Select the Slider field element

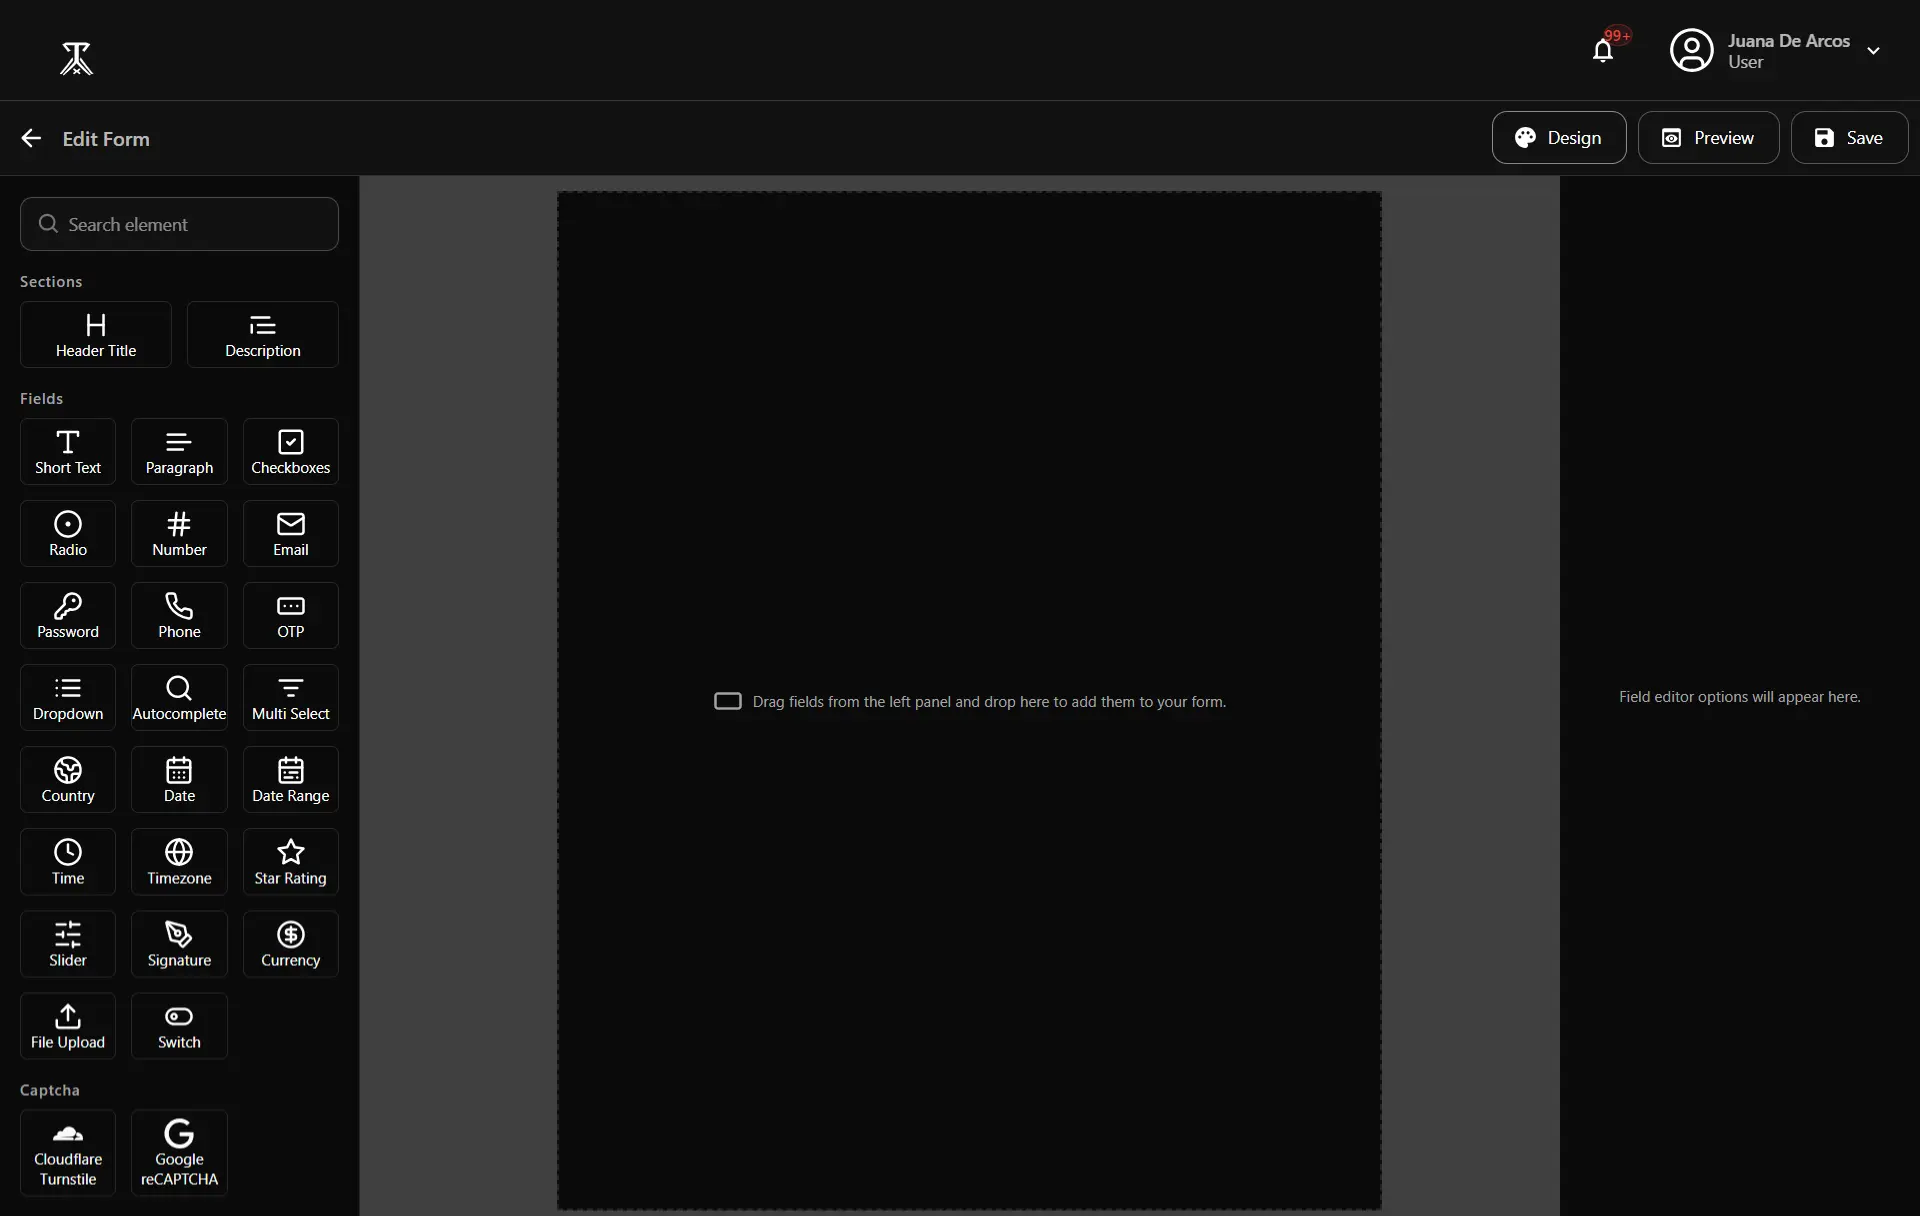68,944
